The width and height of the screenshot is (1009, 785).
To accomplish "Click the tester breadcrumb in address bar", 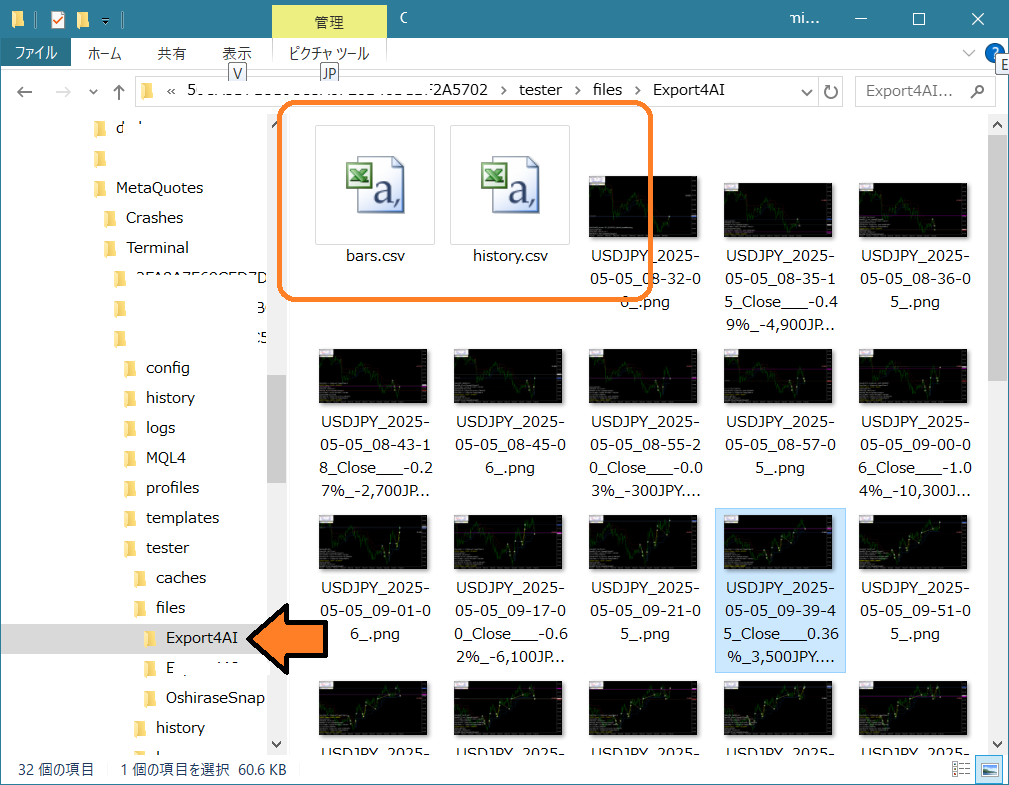I will [540, 90].
